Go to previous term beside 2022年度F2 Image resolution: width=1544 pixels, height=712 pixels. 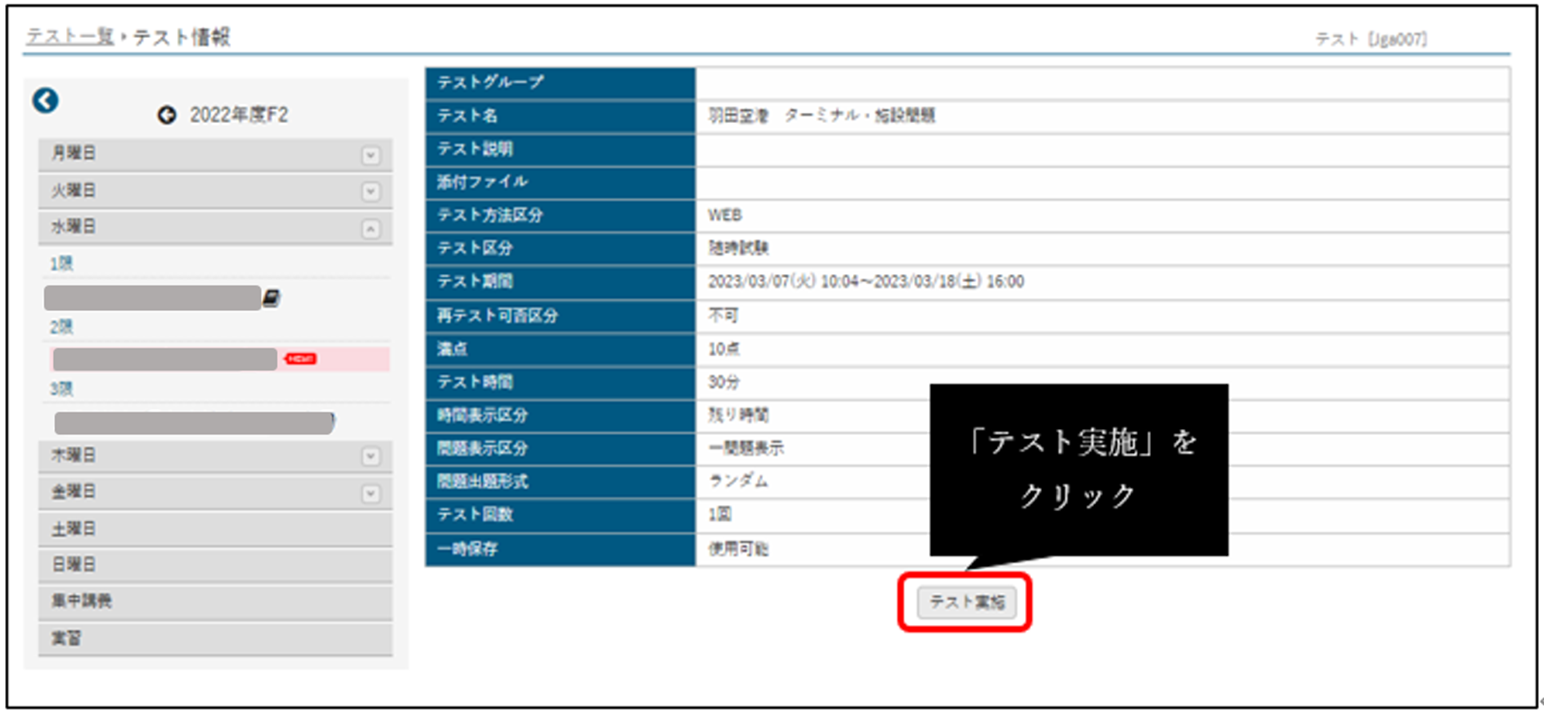pos(166,116)
